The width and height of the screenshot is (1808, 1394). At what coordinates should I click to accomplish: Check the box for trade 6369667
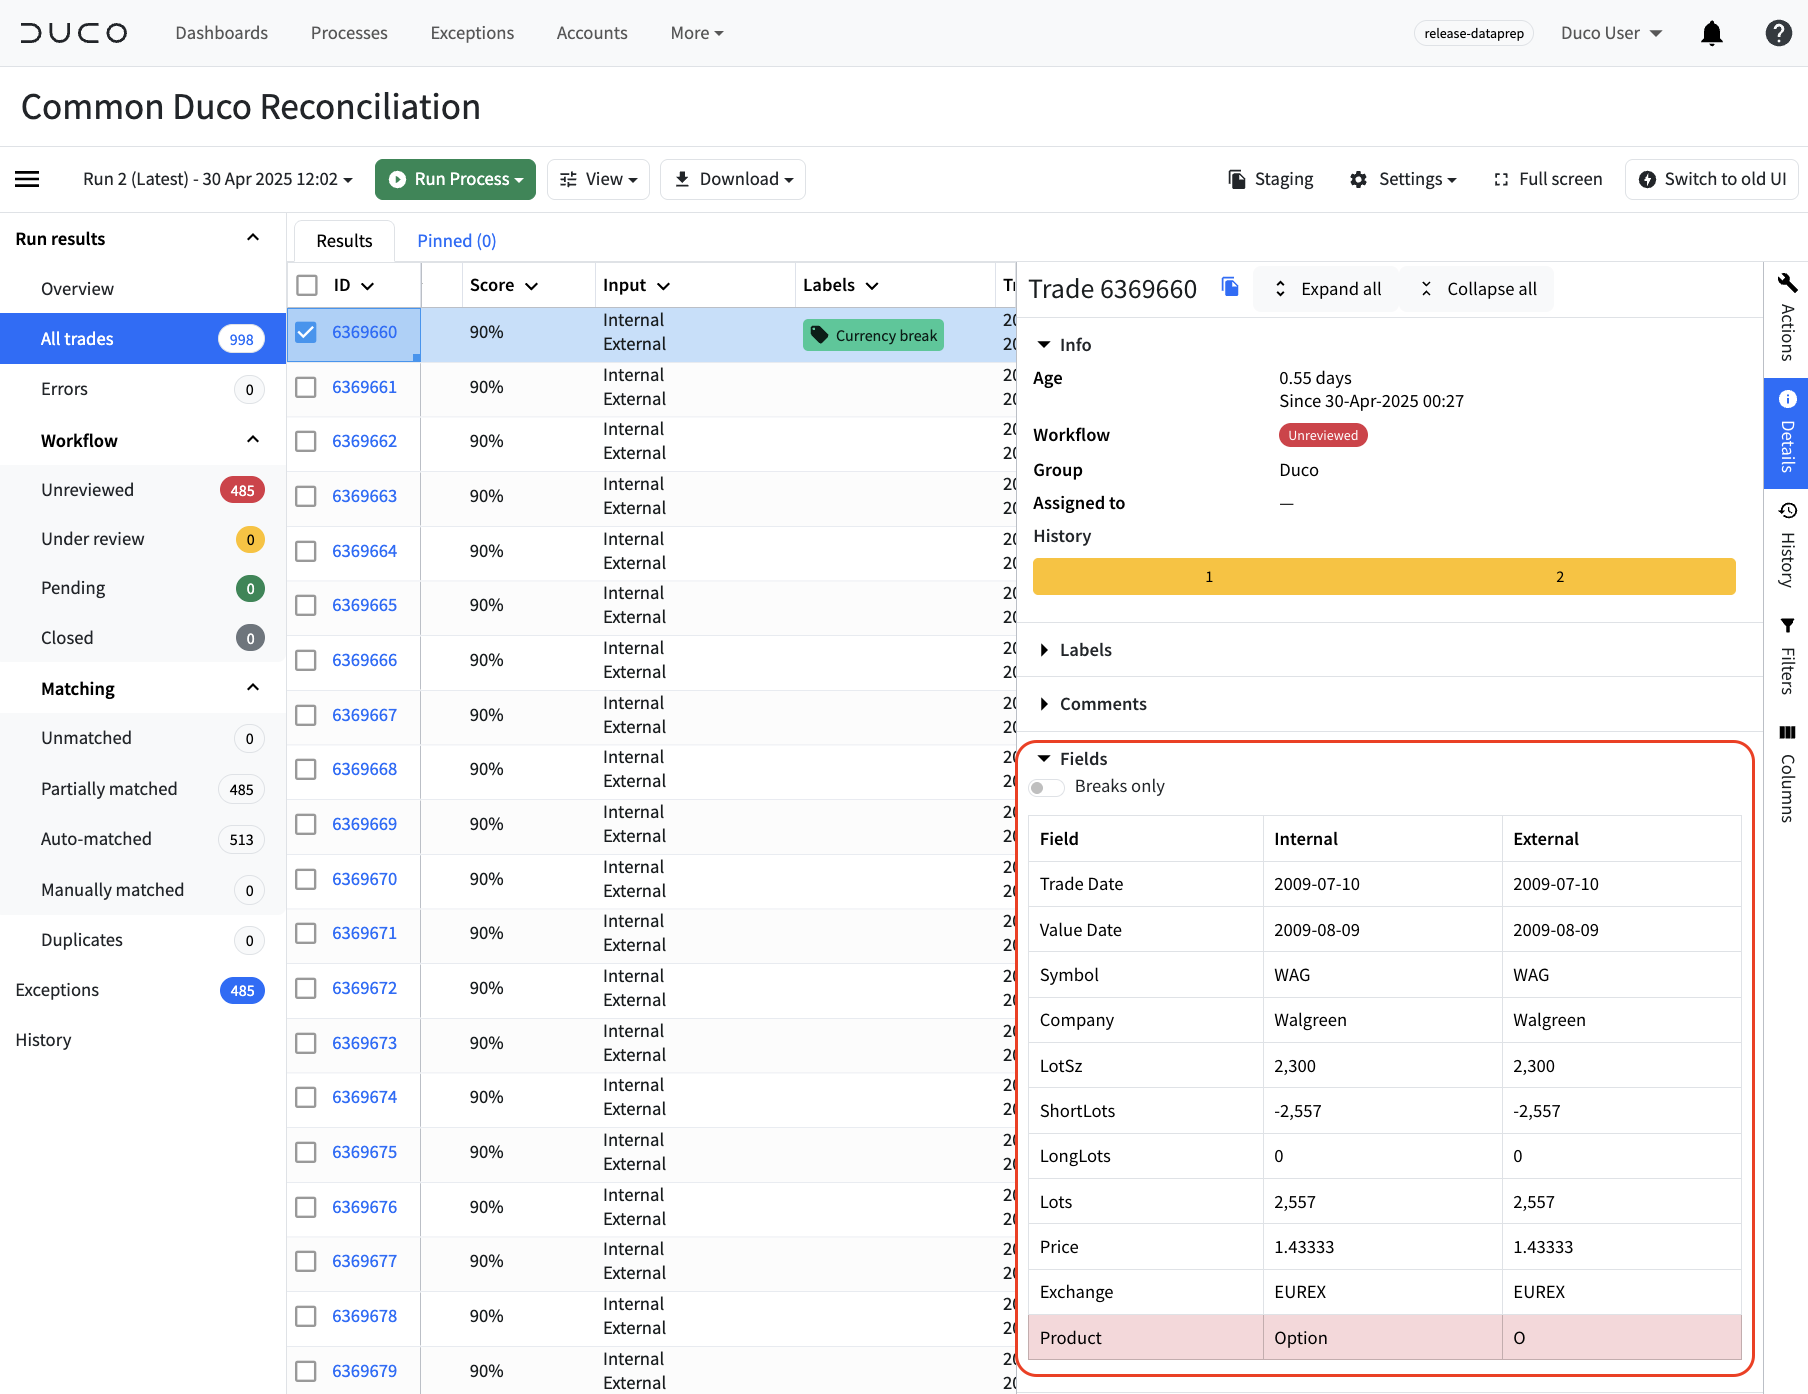click(306, 715)
